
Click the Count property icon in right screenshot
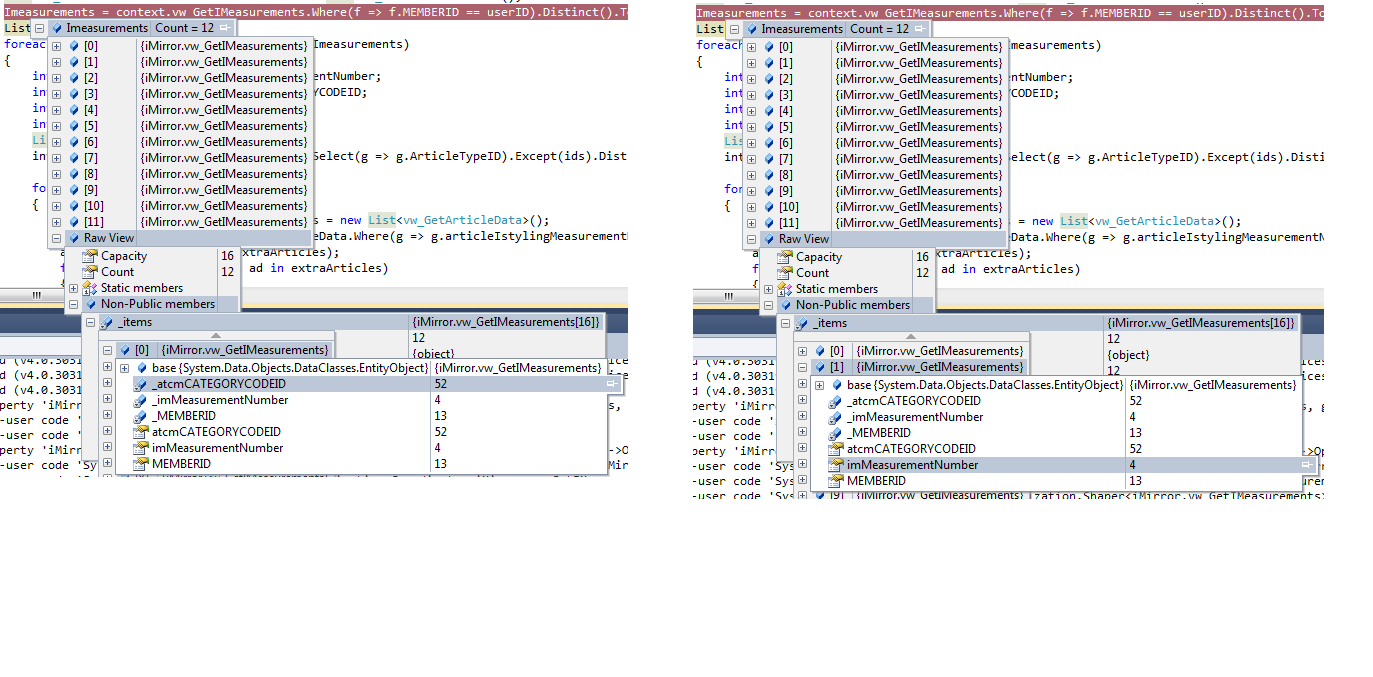point(785,273)
